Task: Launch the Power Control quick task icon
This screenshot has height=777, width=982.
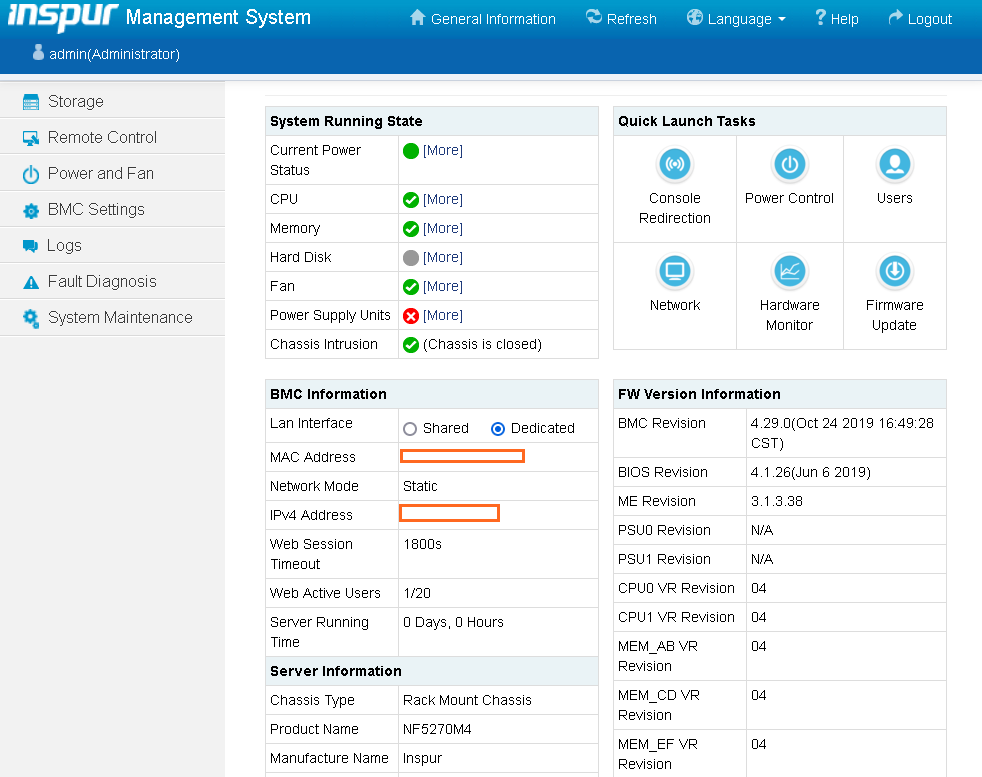Action: [789, 164]
